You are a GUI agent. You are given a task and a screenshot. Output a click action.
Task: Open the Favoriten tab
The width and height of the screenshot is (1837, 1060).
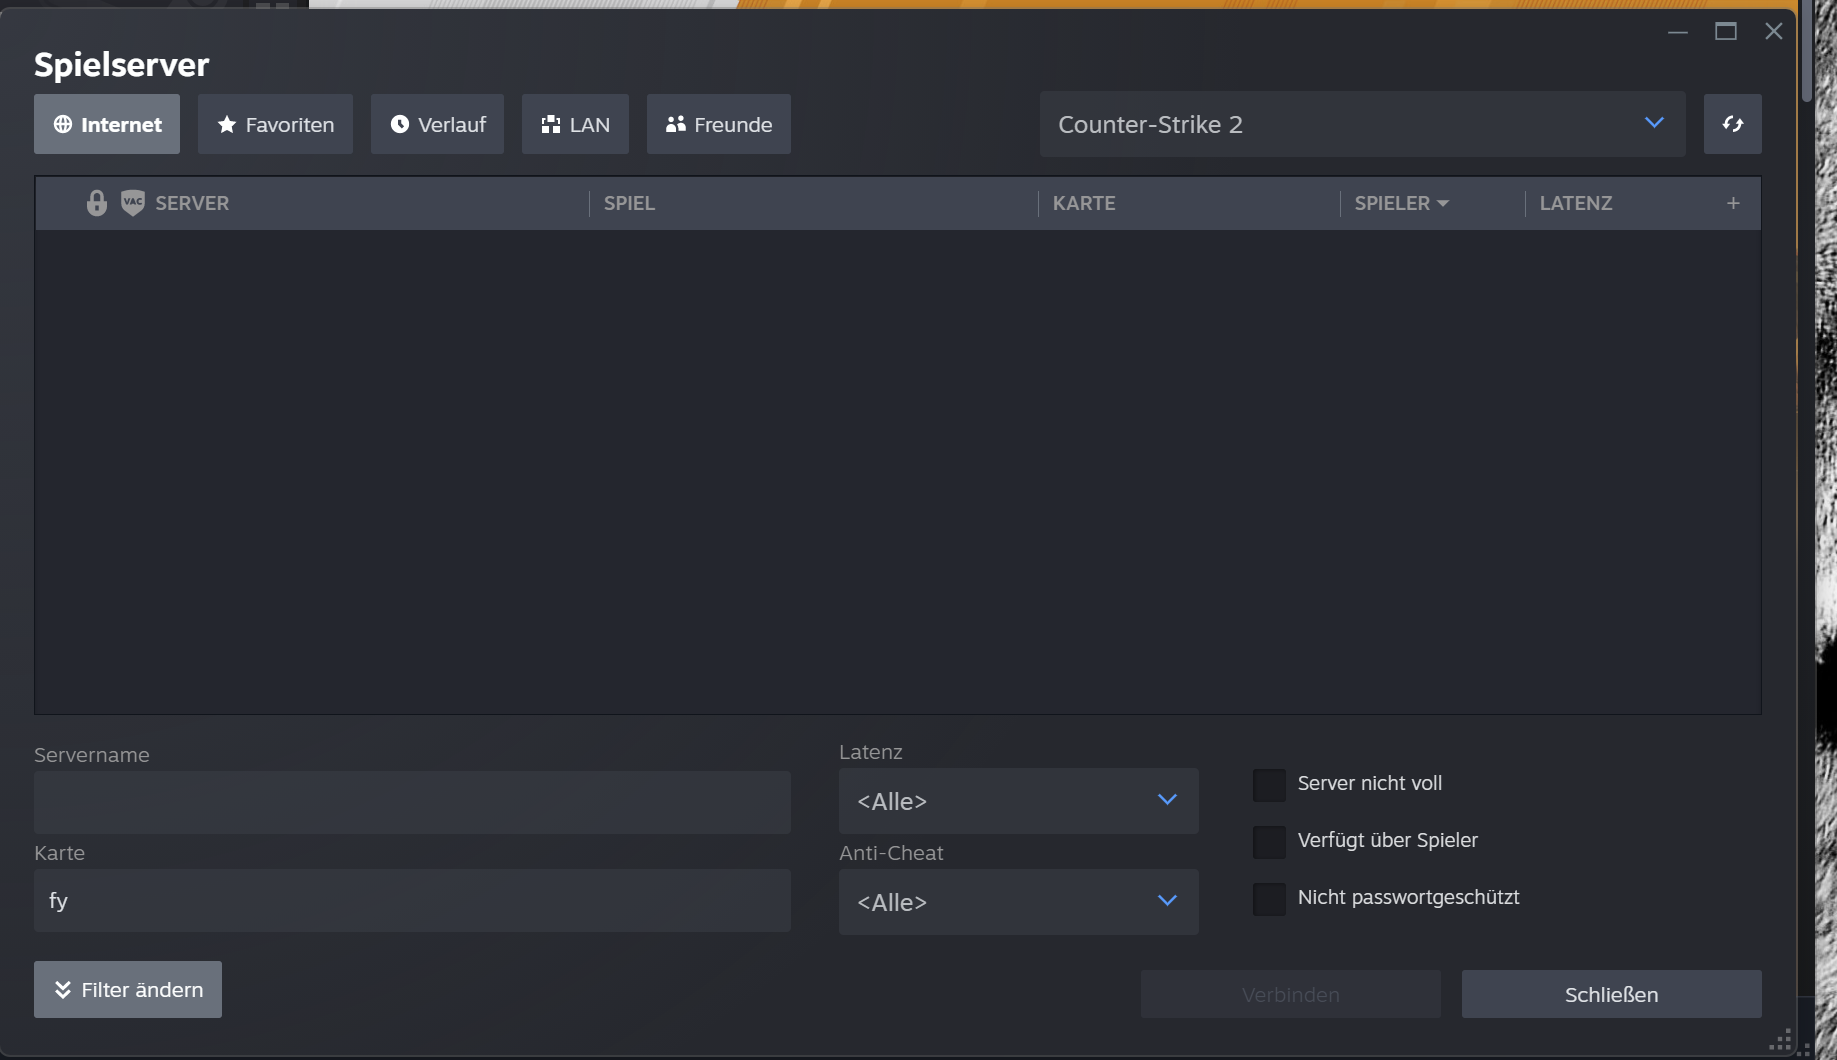coord(275,124)
